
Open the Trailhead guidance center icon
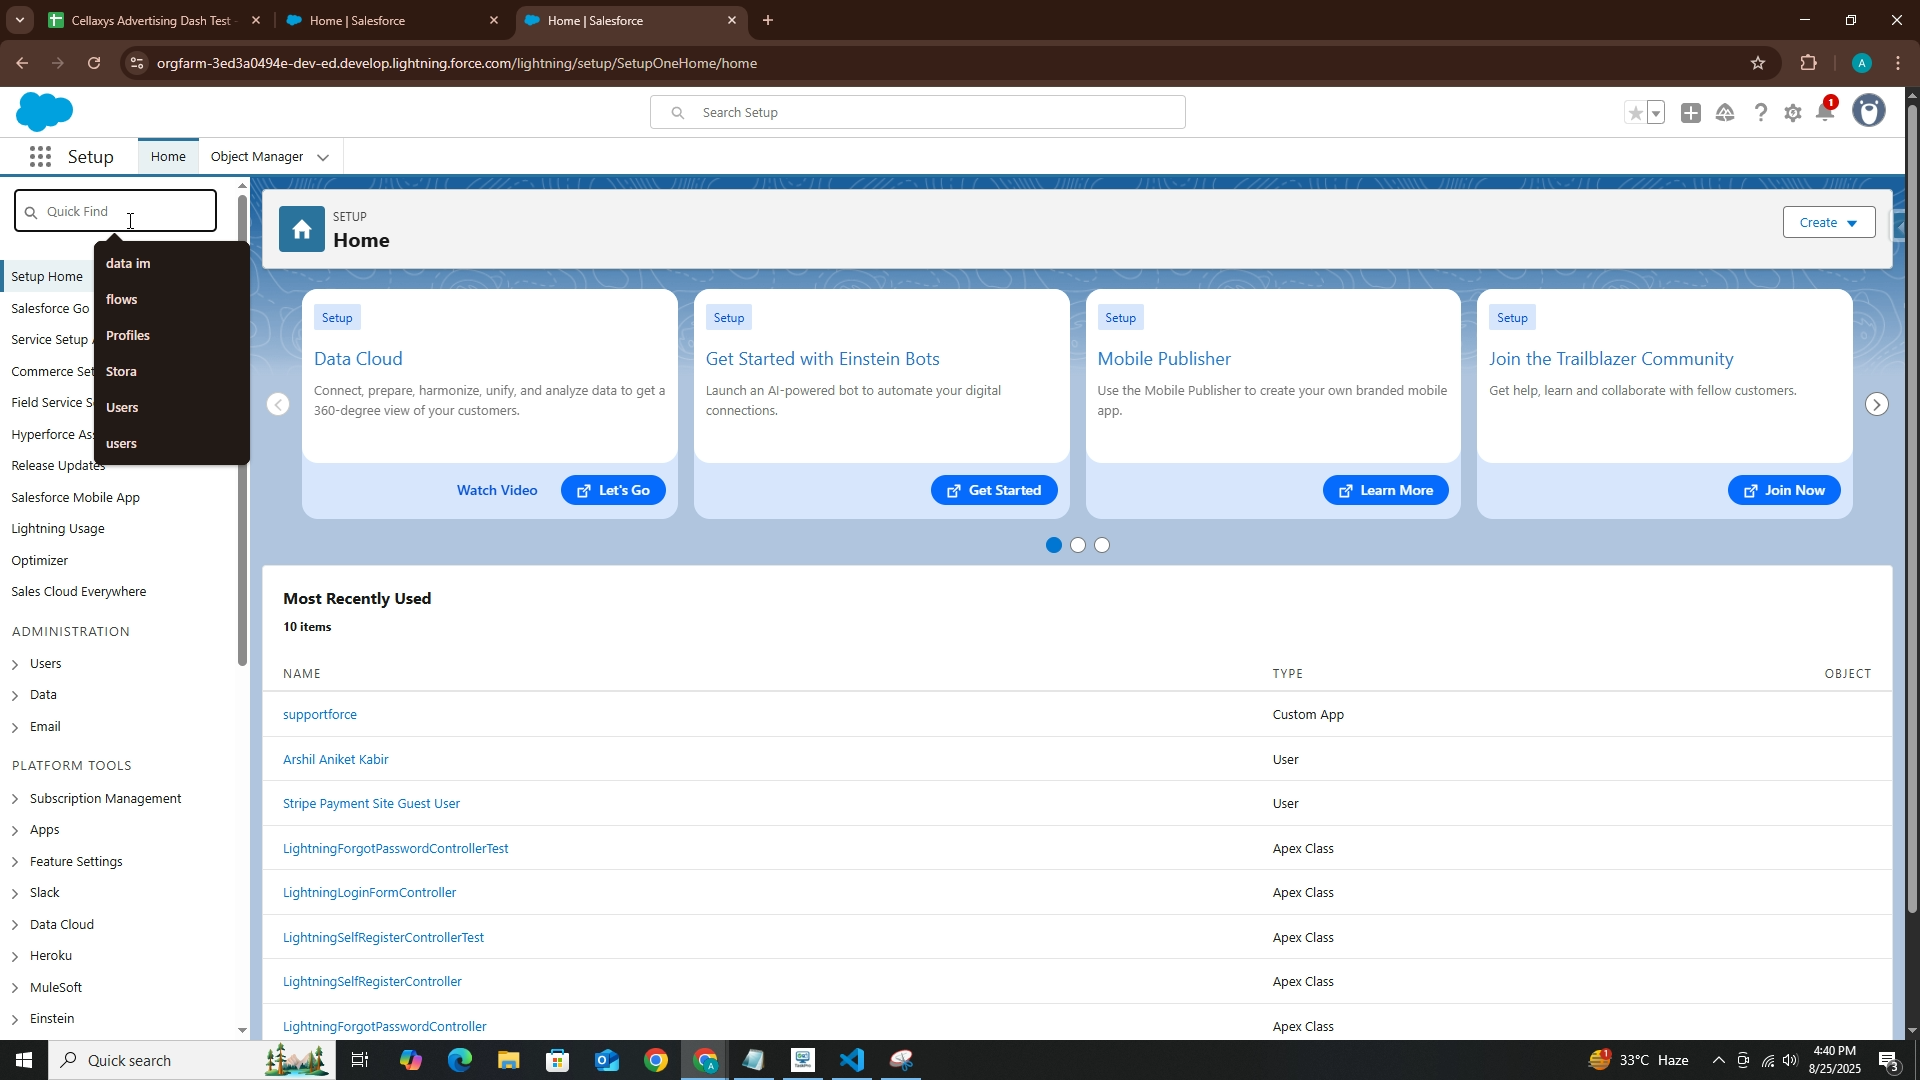coord(1725,113)
